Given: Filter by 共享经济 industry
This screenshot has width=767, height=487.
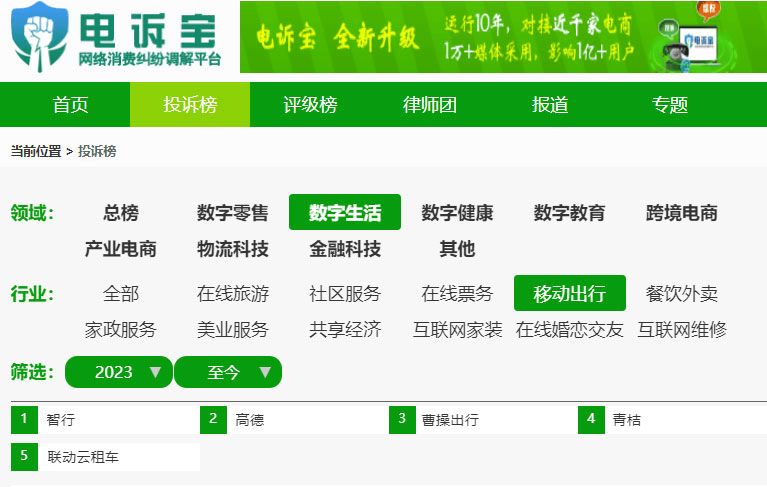Looking at the screenshot, I should pyautogui.click(x=345, y=330).
